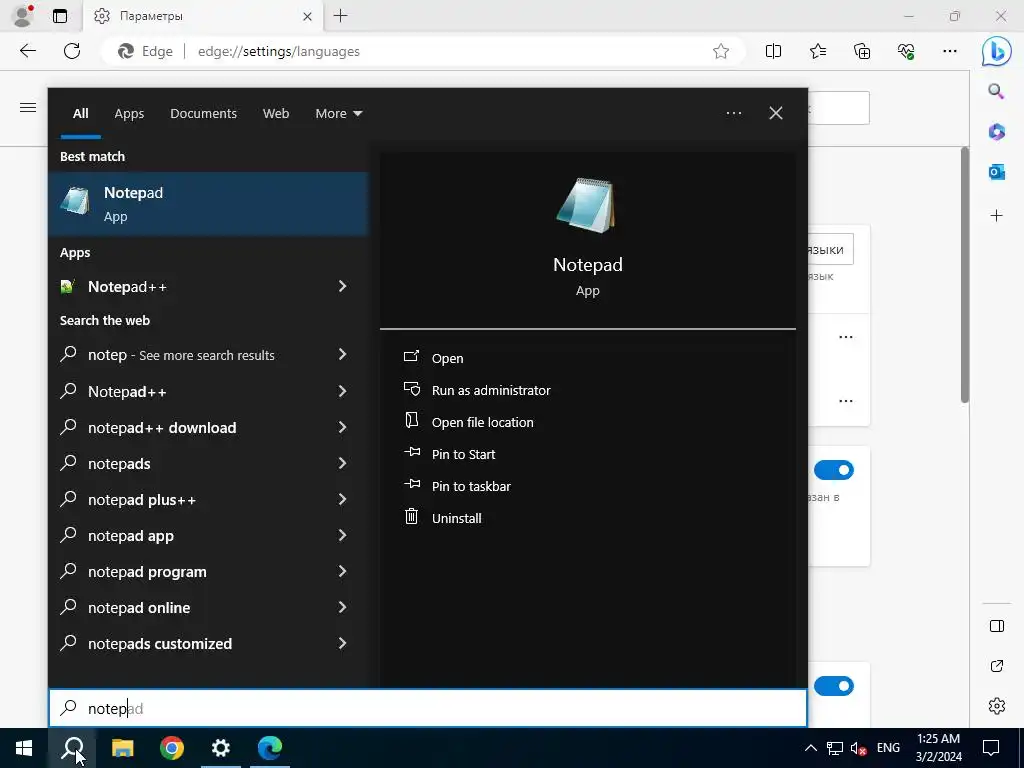
Task: Open Browser essentials heart icon
Action: 906,51
